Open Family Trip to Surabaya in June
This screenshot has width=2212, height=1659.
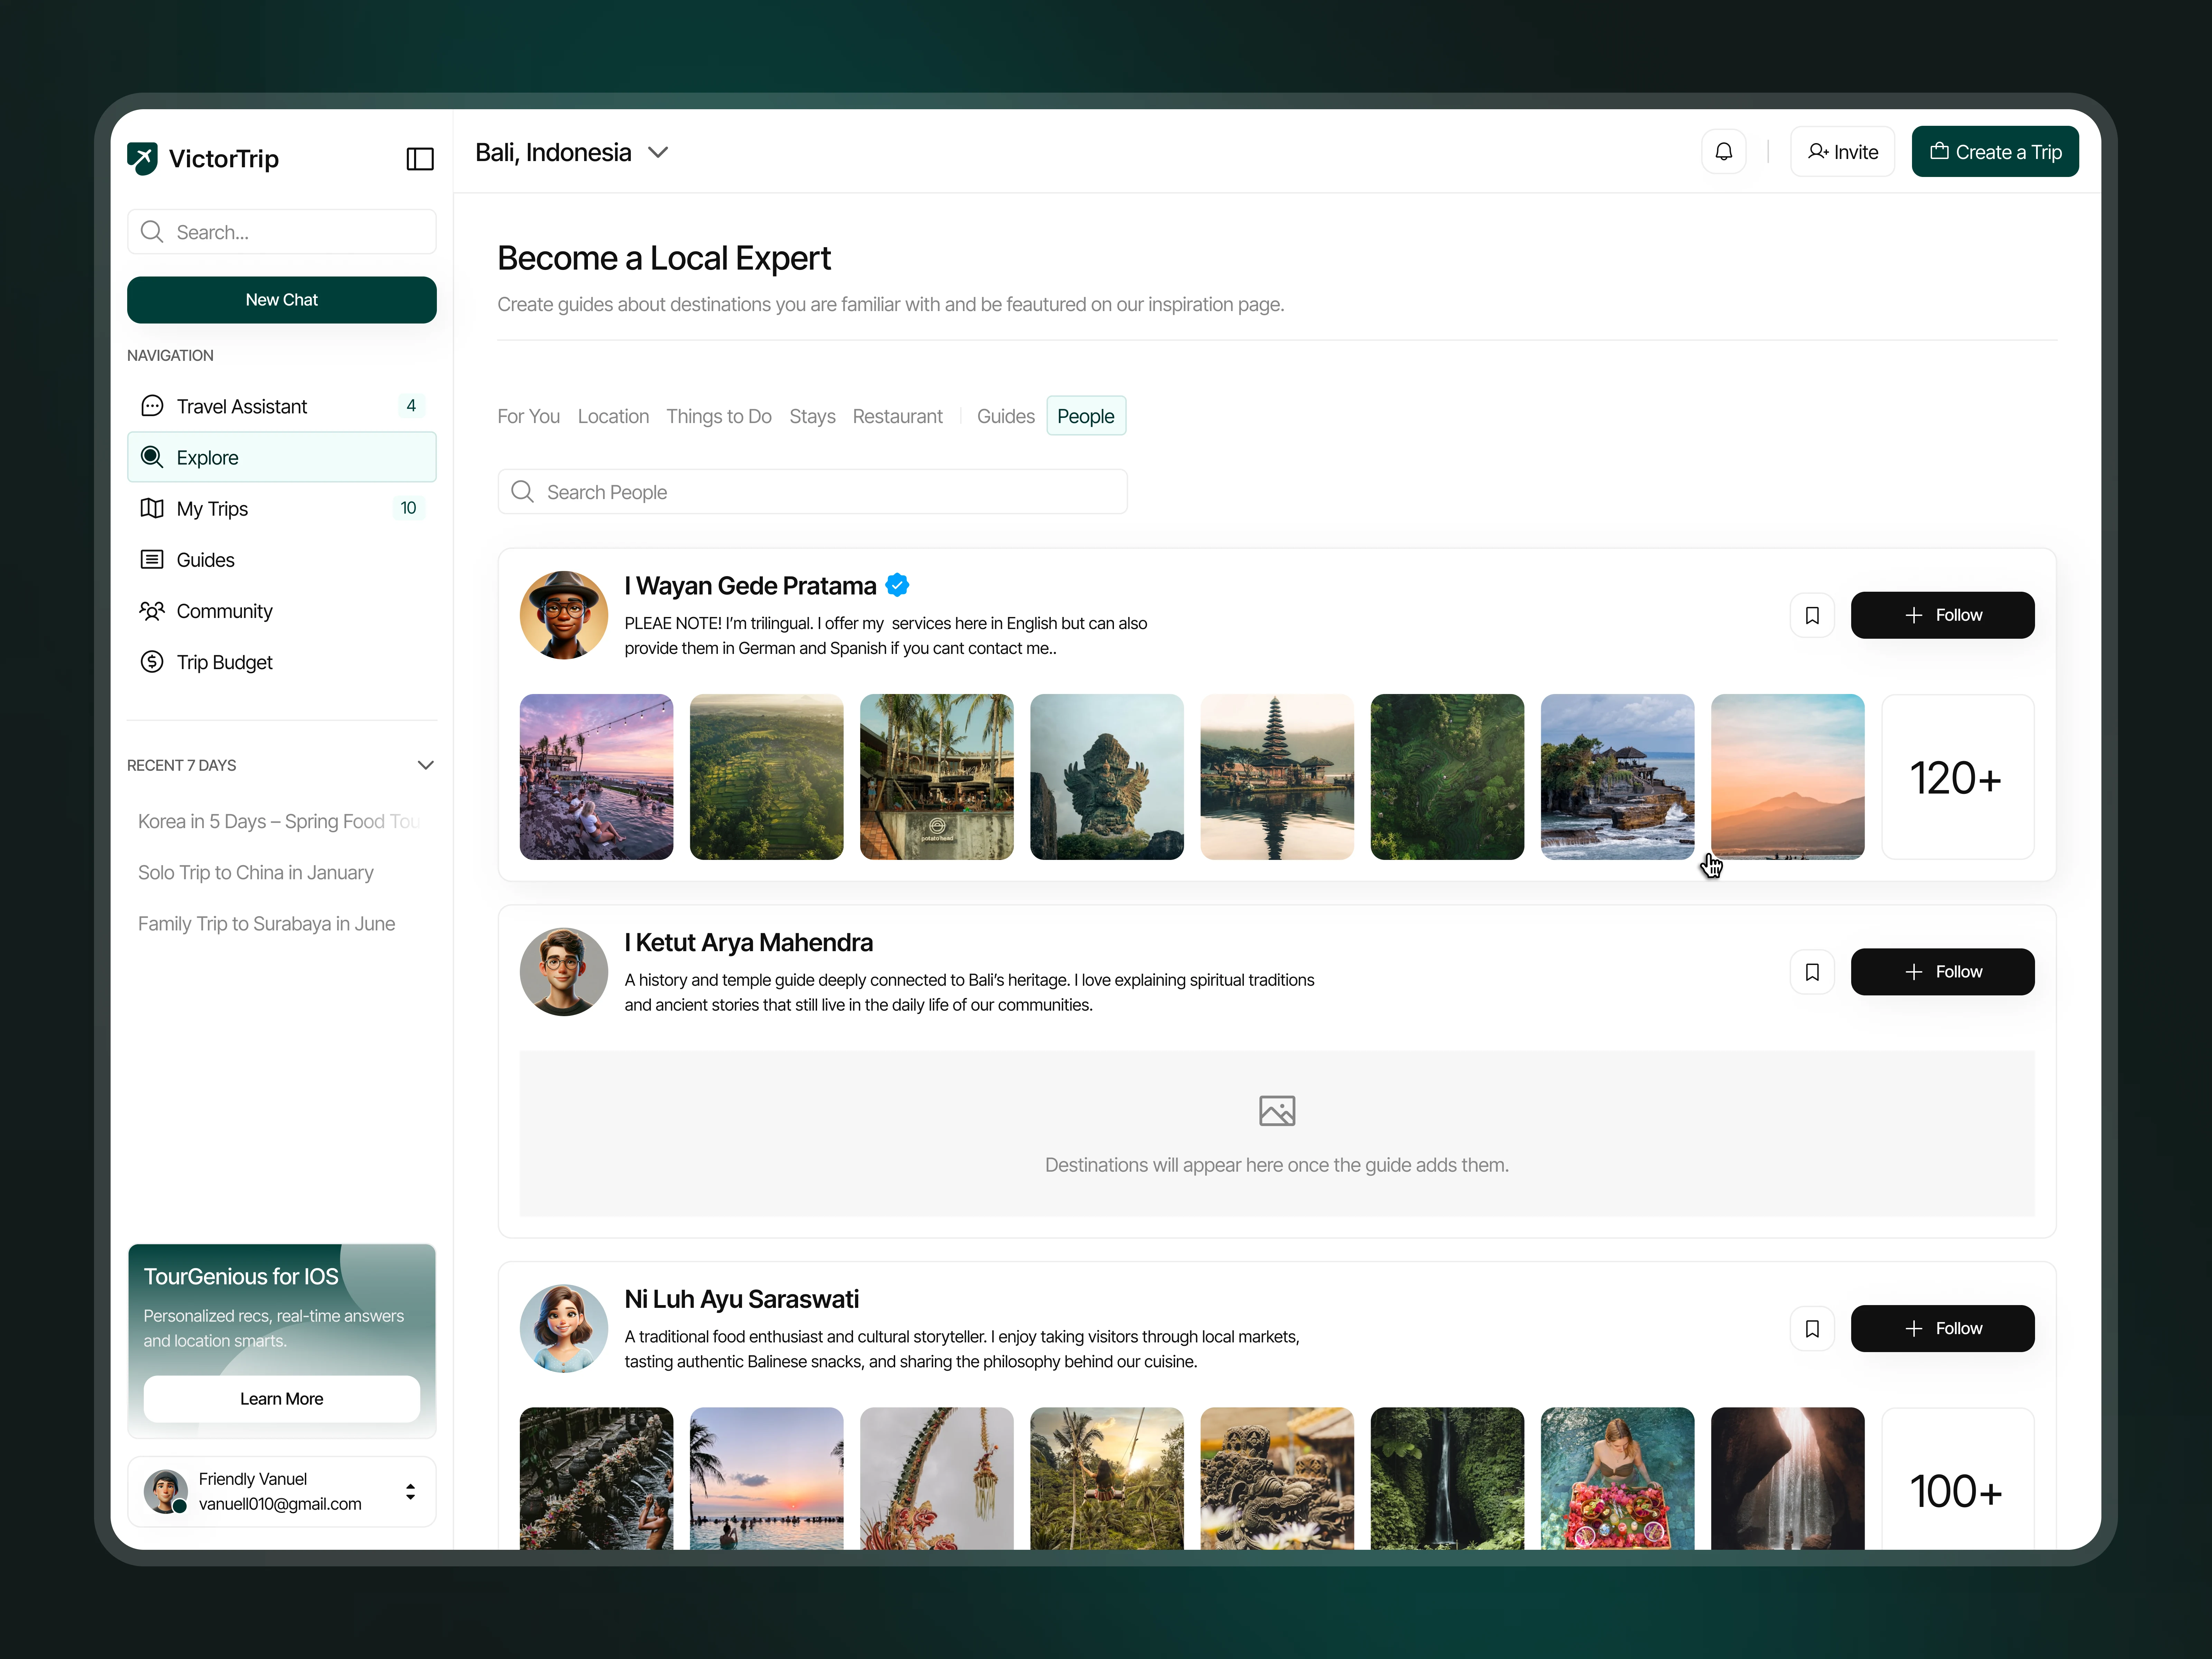pos(267,923)
